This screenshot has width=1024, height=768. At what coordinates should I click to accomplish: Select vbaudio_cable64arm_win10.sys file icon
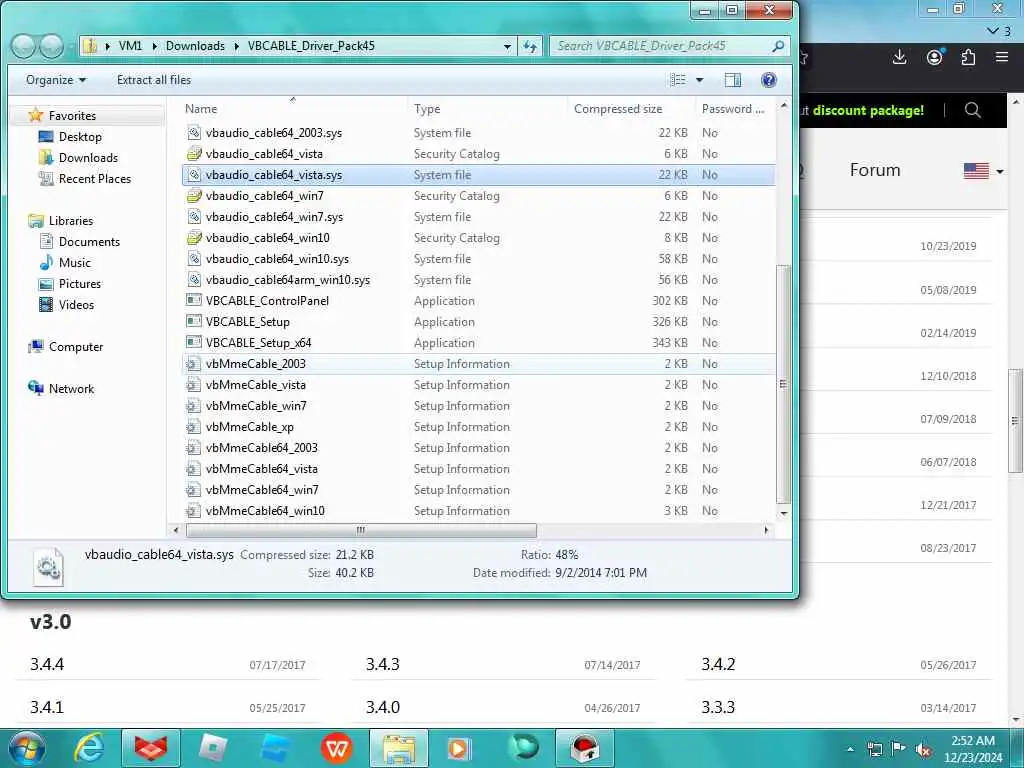click(194, 280)
